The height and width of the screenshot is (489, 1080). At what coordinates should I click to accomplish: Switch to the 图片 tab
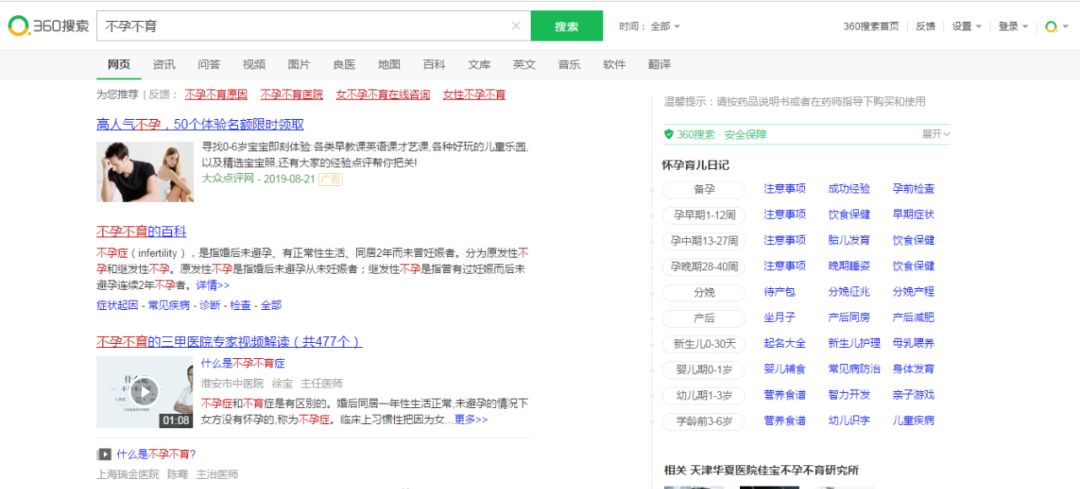[x=299, y=65]
